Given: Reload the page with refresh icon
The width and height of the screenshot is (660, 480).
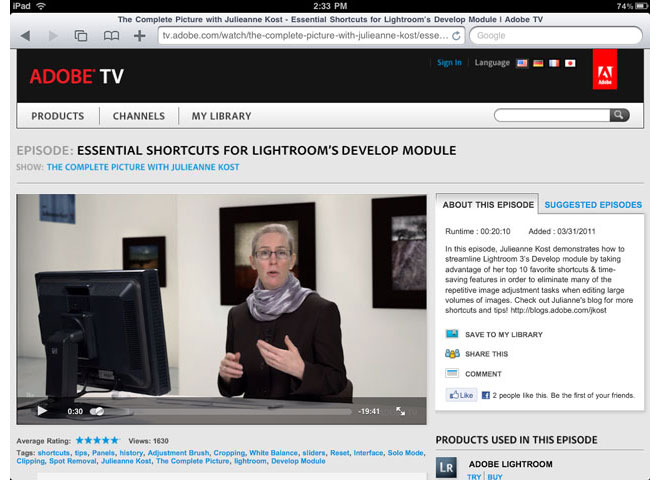Looking at the screenshot, I should click(x=456, y=36).
